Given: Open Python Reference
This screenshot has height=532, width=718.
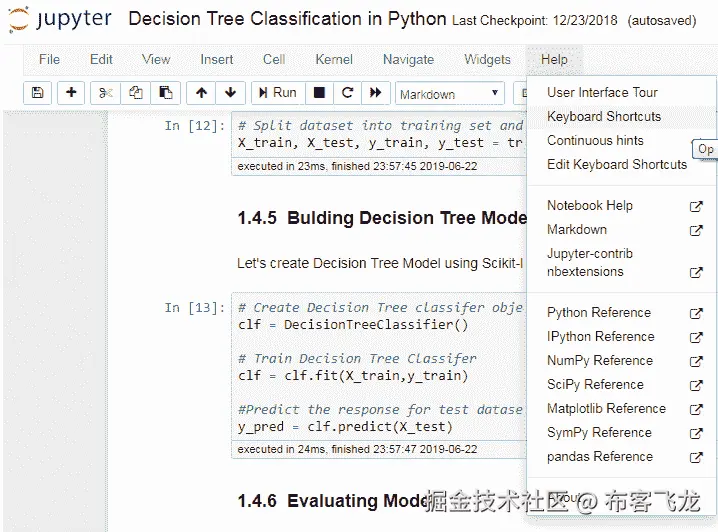Looking at the screenshot, I should (599, 313).
